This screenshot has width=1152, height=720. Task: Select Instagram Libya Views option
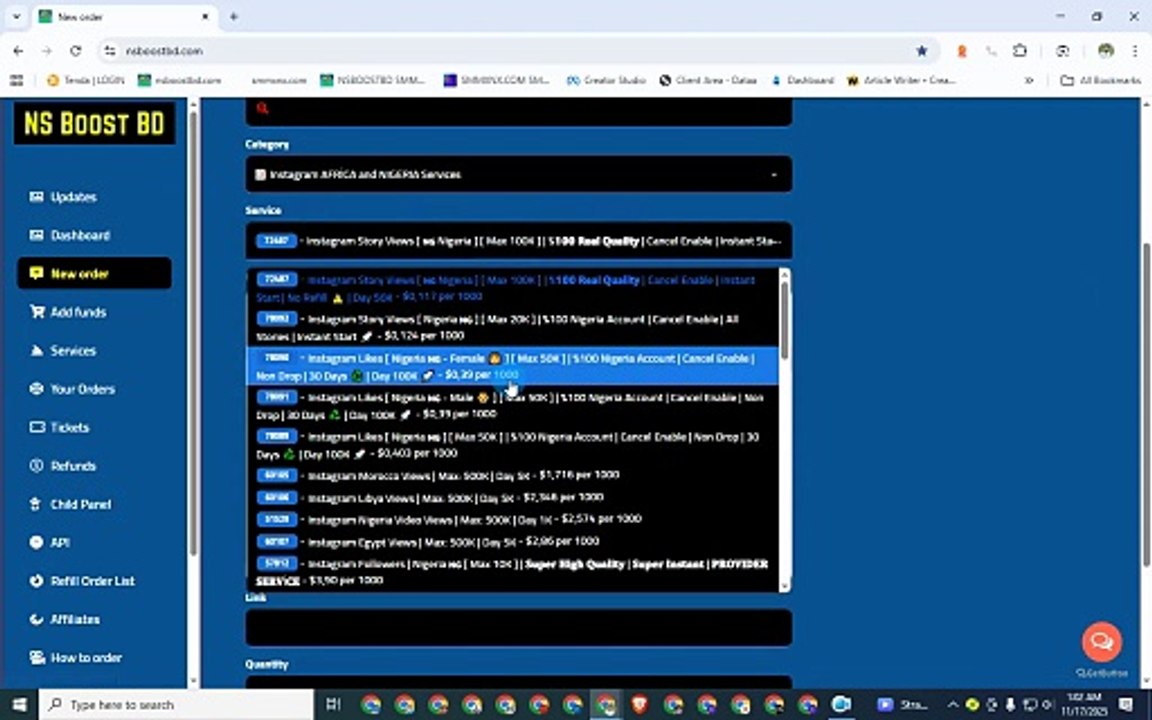pos(513,497)
